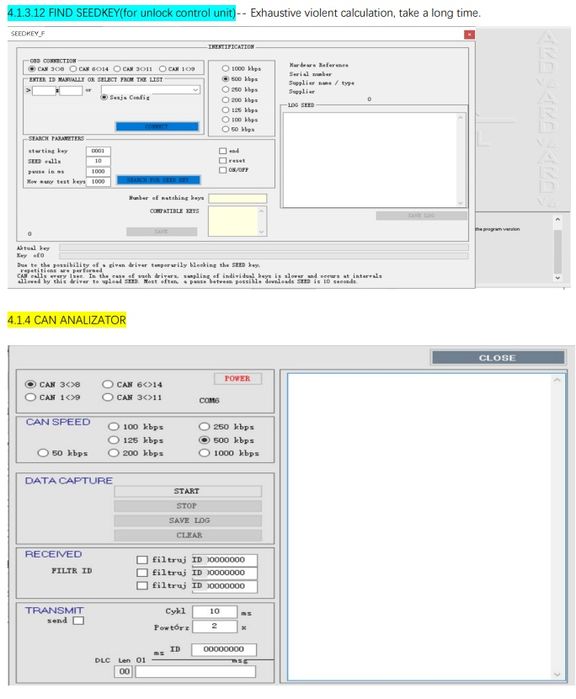The height and width of the screenshot is (699, 576).
Task: Open the ID list dropdown in SEEDKEY_F
Action: pos(150,90)
